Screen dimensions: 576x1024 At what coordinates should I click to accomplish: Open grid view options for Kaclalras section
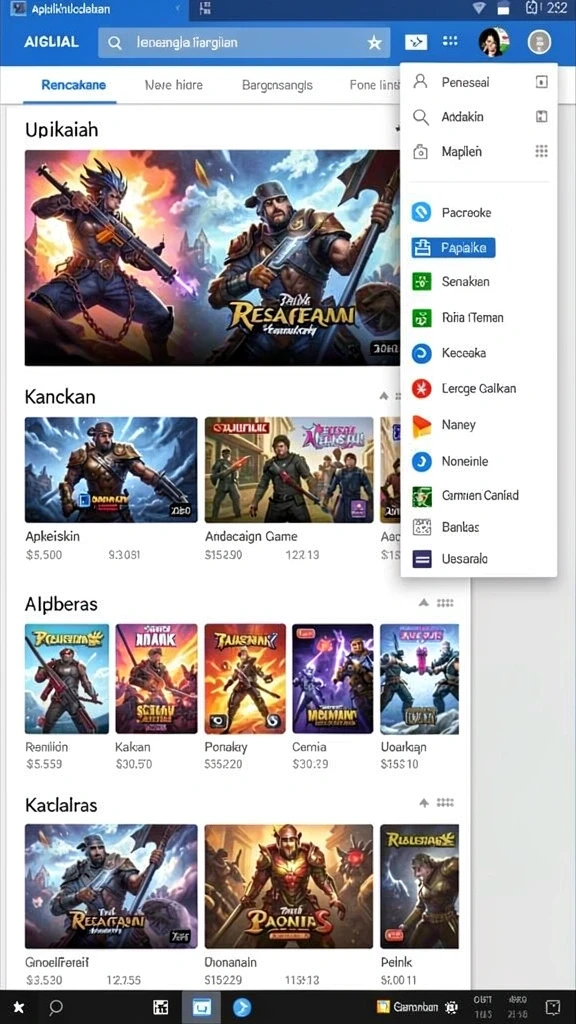445,803
